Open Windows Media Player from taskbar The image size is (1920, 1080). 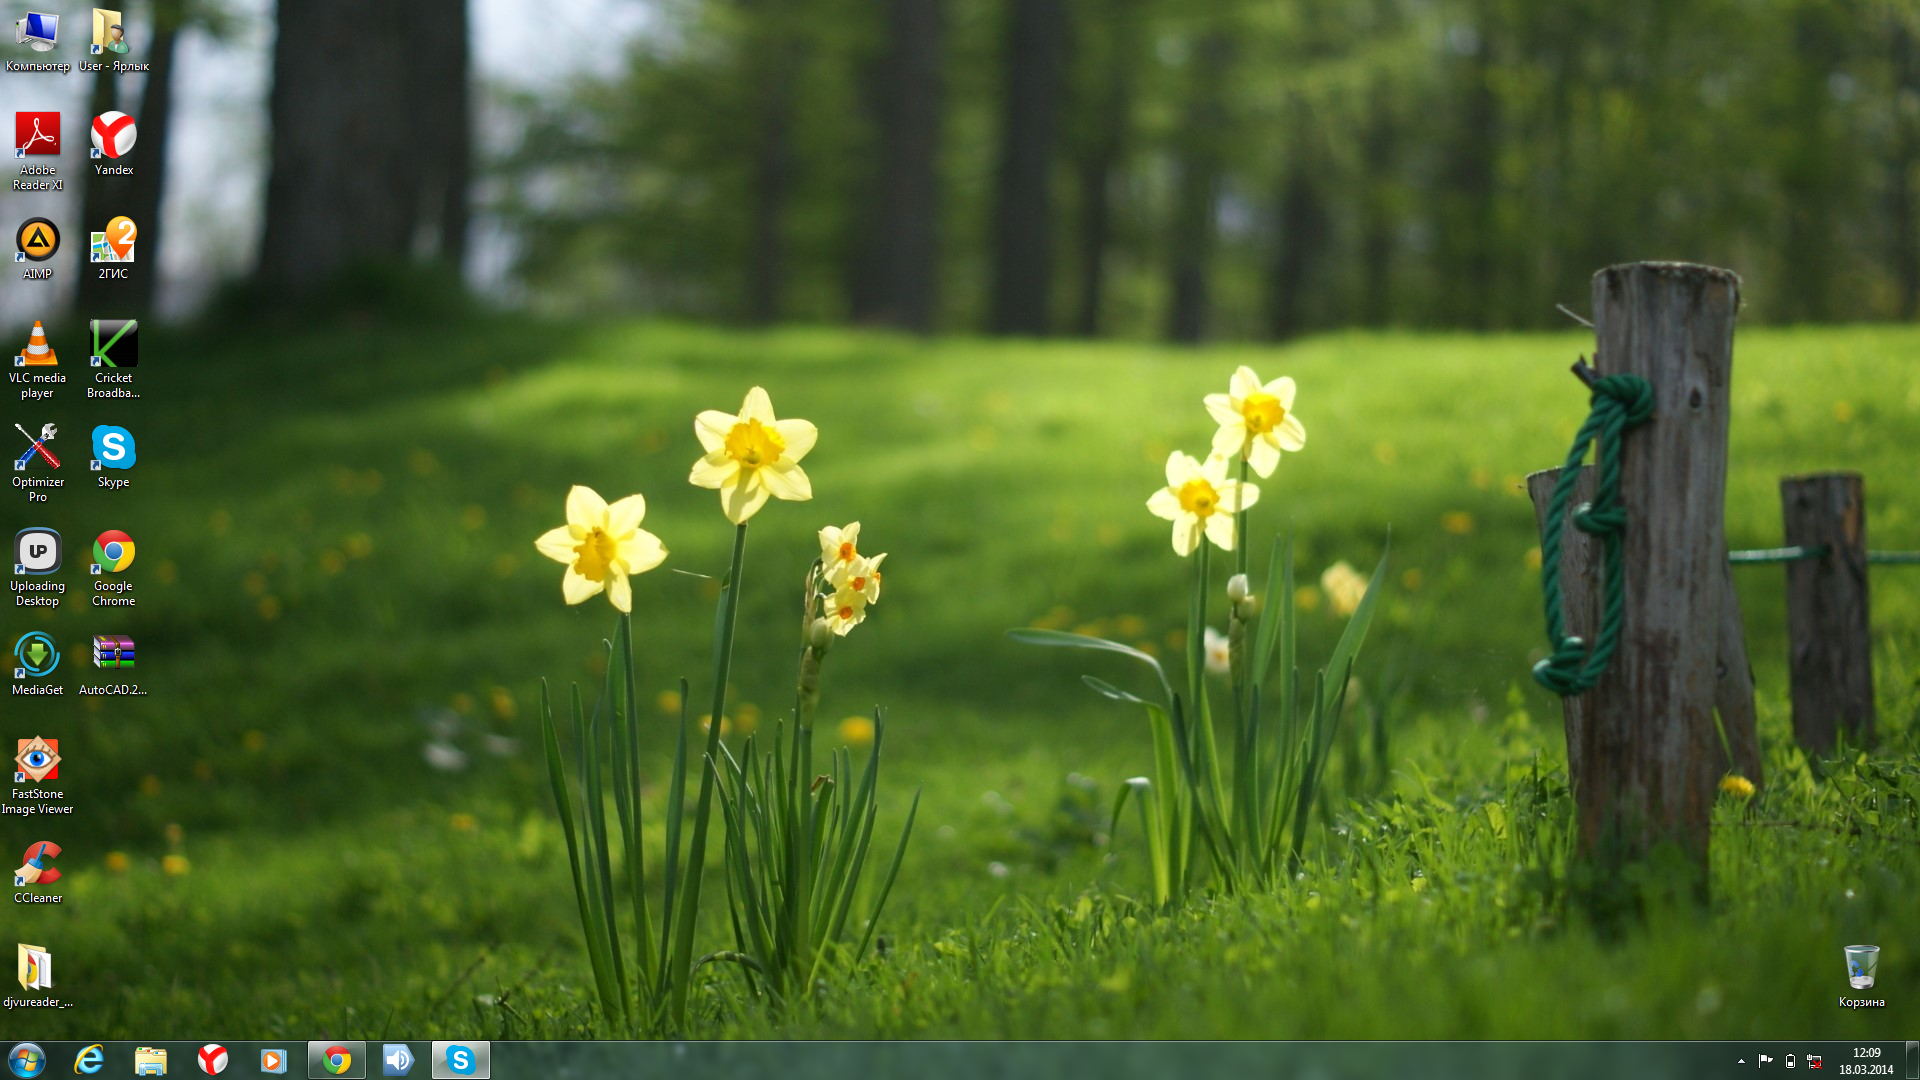click(274, 1060)
